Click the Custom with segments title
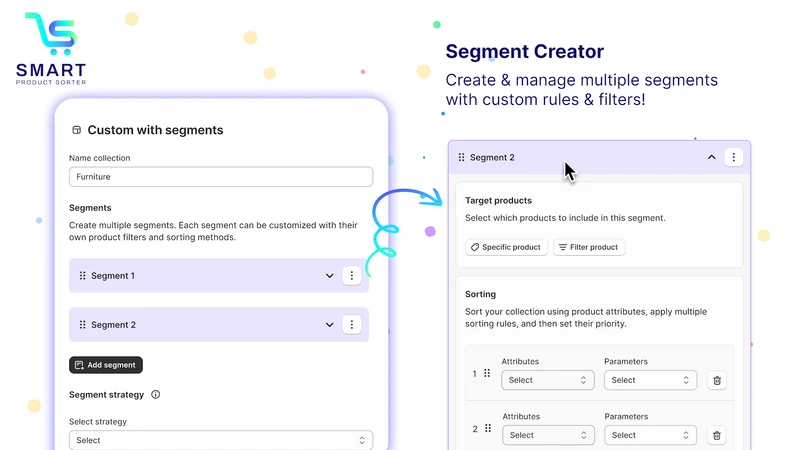This screenshot has width=800, height=450. (155, 130)
